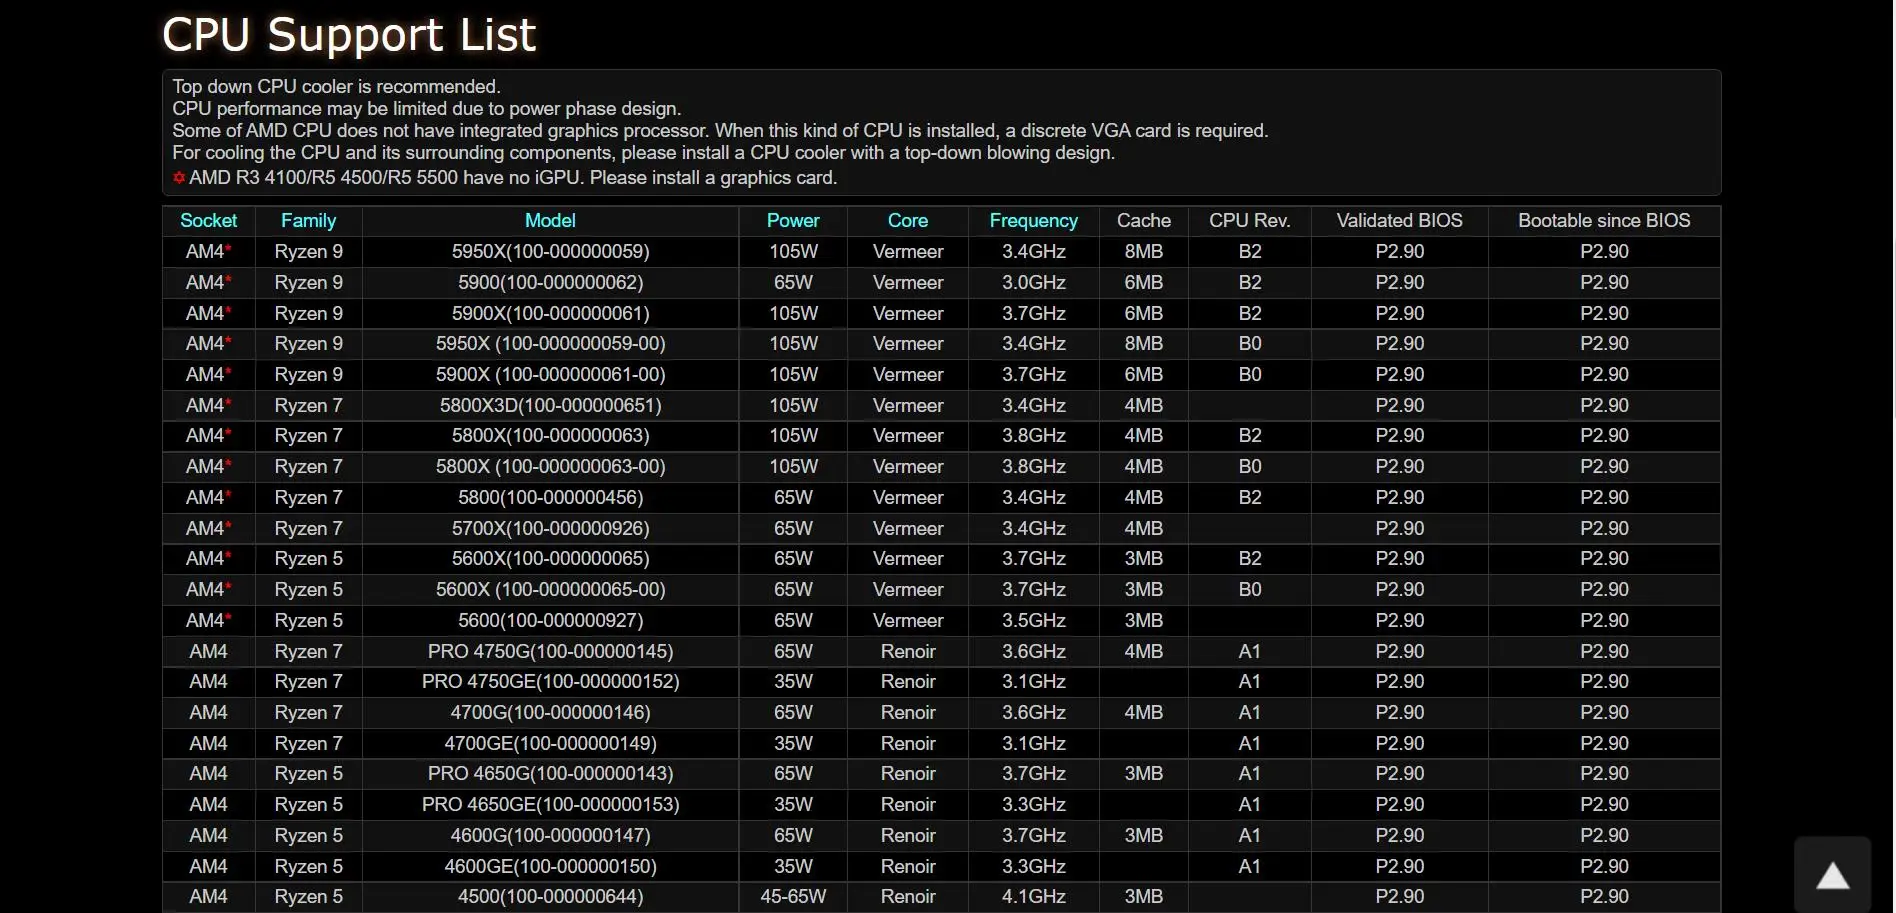Select model 5800X3D(100-000000651) cell
This screenshot has height=913, width=1896.
tap(550, 406)
